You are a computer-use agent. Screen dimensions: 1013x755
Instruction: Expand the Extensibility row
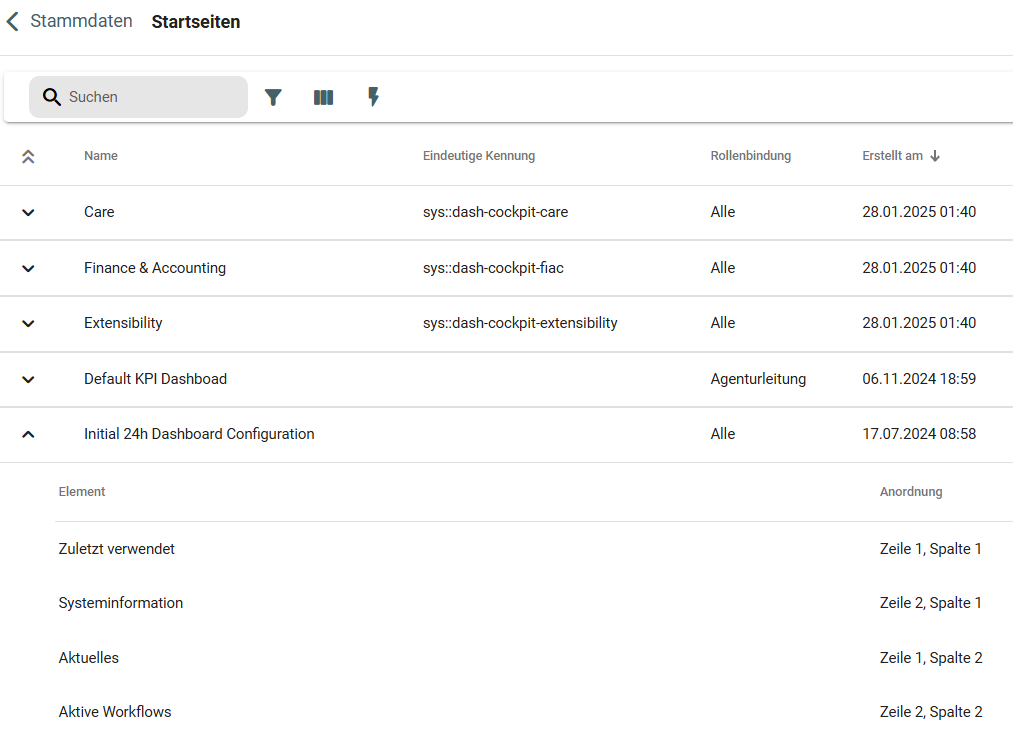(x=28, y=323)
